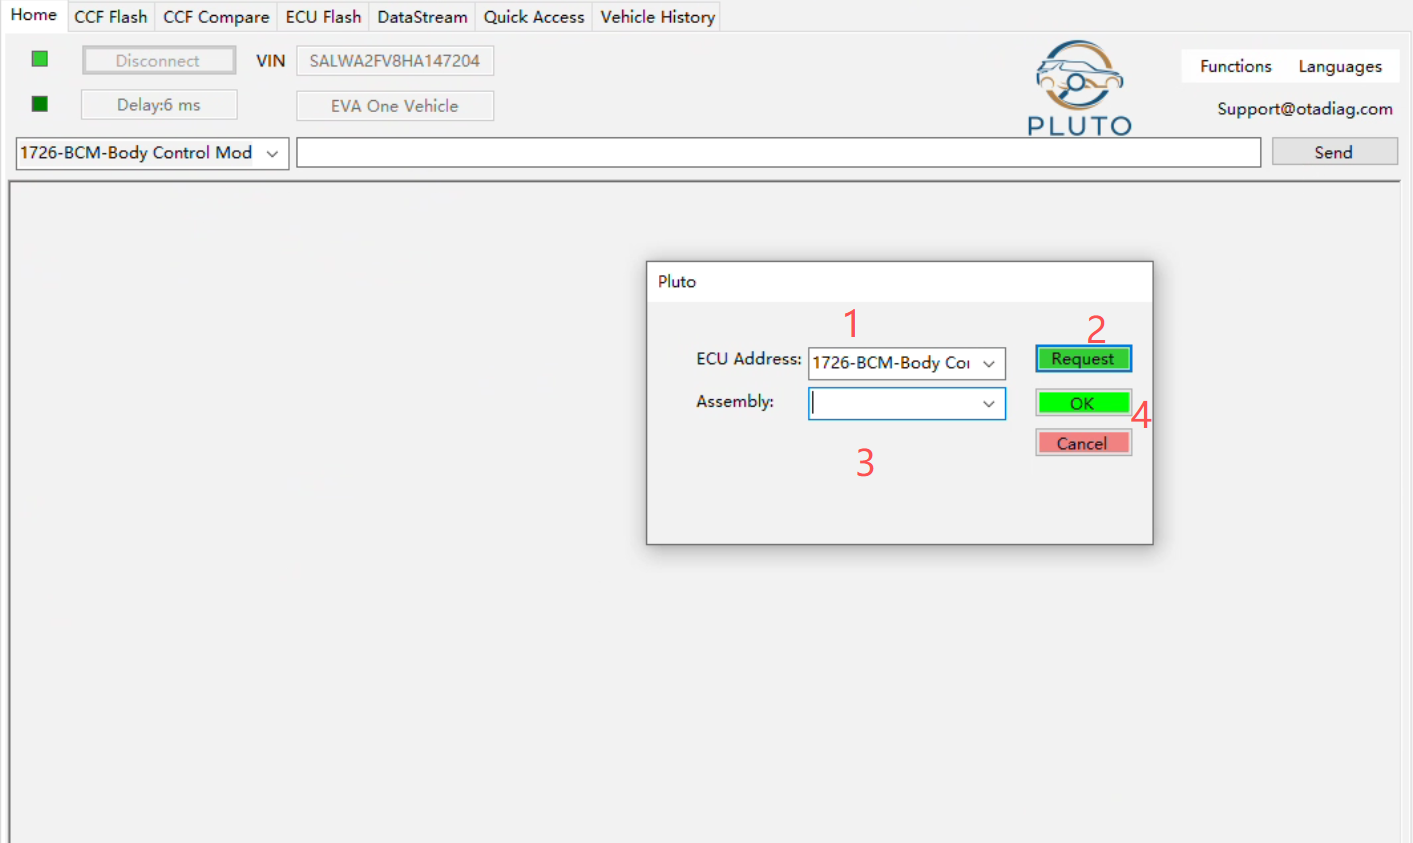Focus the command input field beside Send
1413x843 pixels.
[779, 152]
